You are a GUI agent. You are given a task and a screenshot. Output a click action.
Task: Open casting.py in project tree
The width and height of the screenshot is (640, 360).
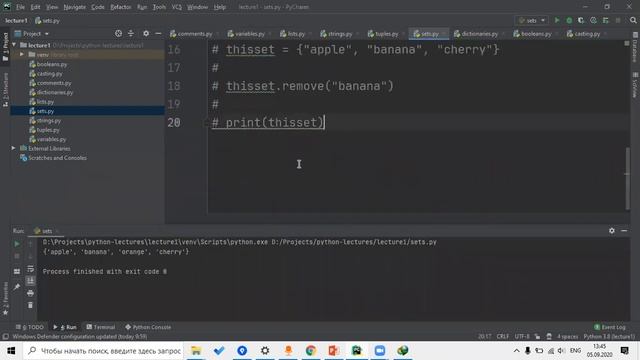tap(45, 73)
